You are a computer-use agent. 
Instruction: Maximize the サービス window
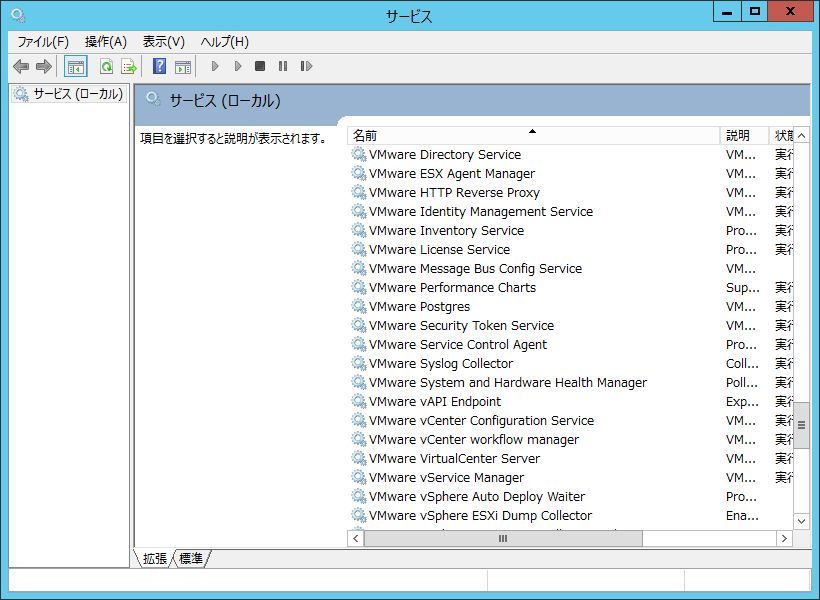[754, 12]
